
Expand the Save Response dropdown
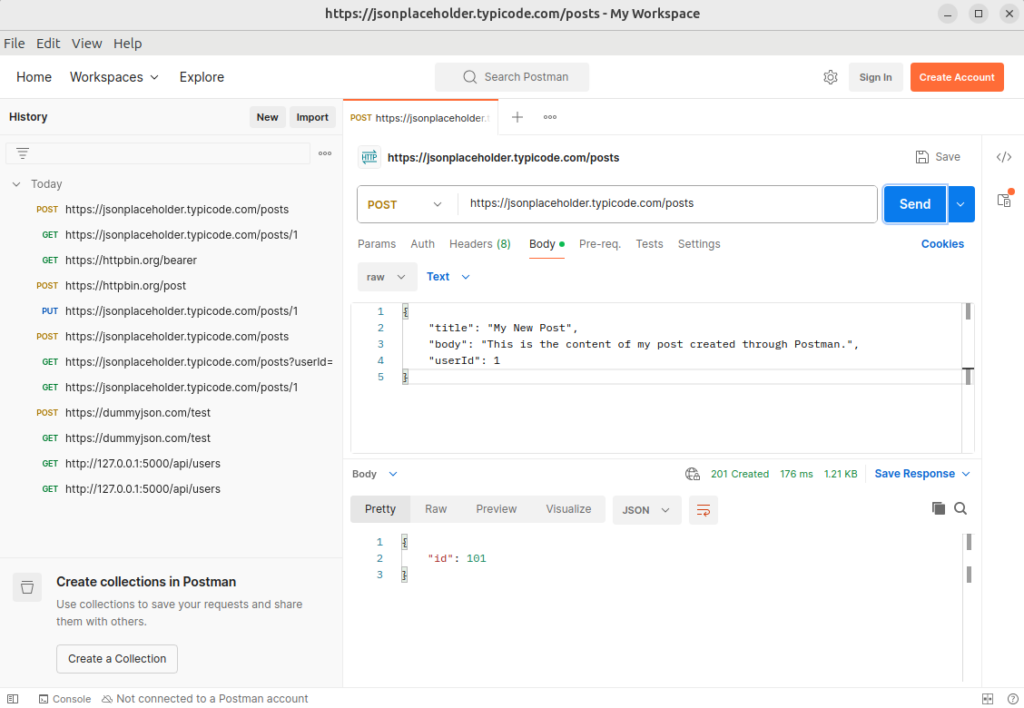coord(923,474)
